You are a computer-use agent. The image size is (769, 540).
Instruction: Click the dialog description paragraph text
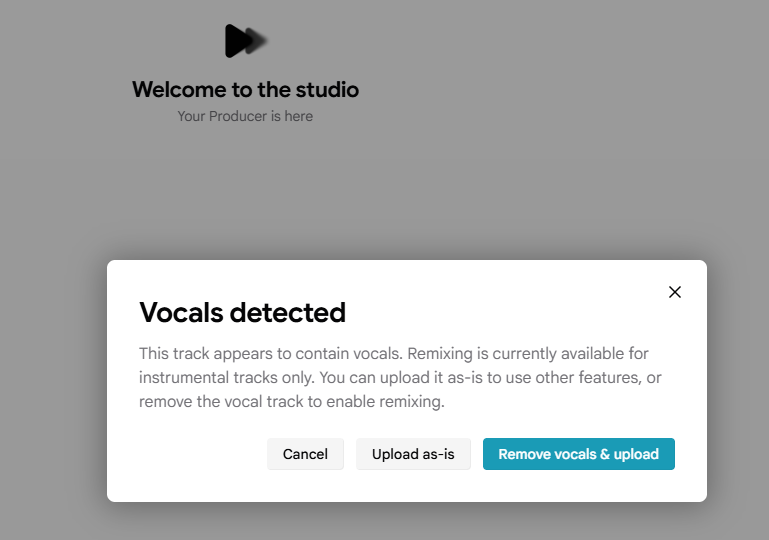click(x=400, y=377)
